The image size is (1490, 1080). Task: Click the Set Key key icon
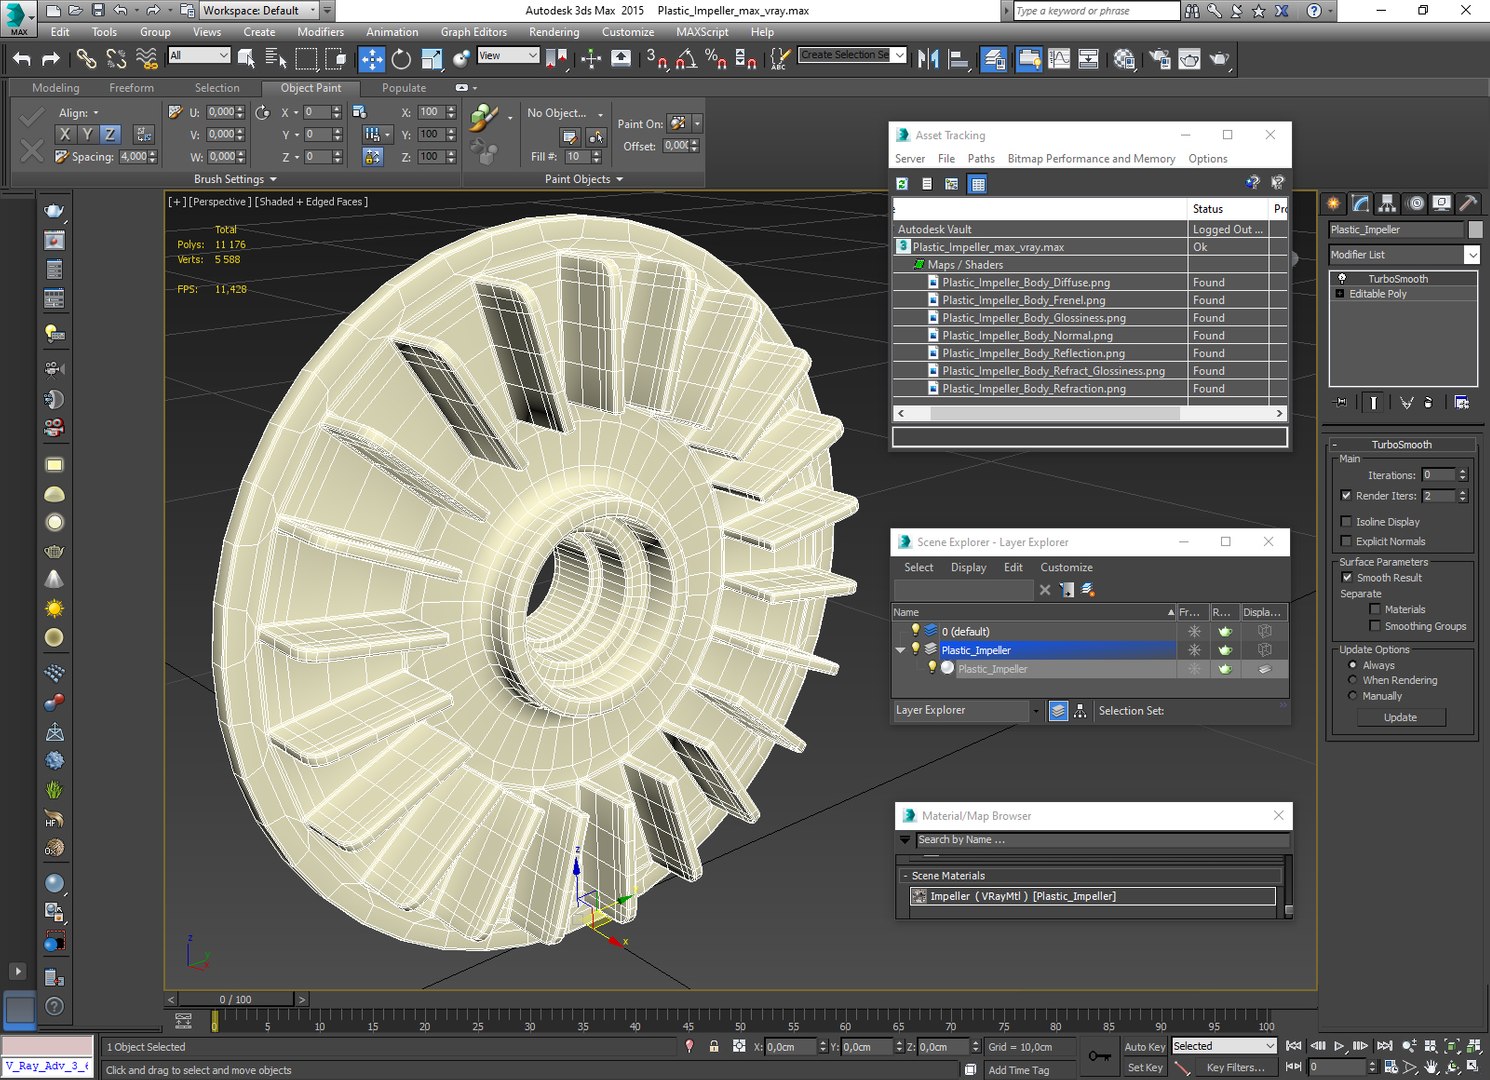pyautogui.click(x=1099, y=1056)
